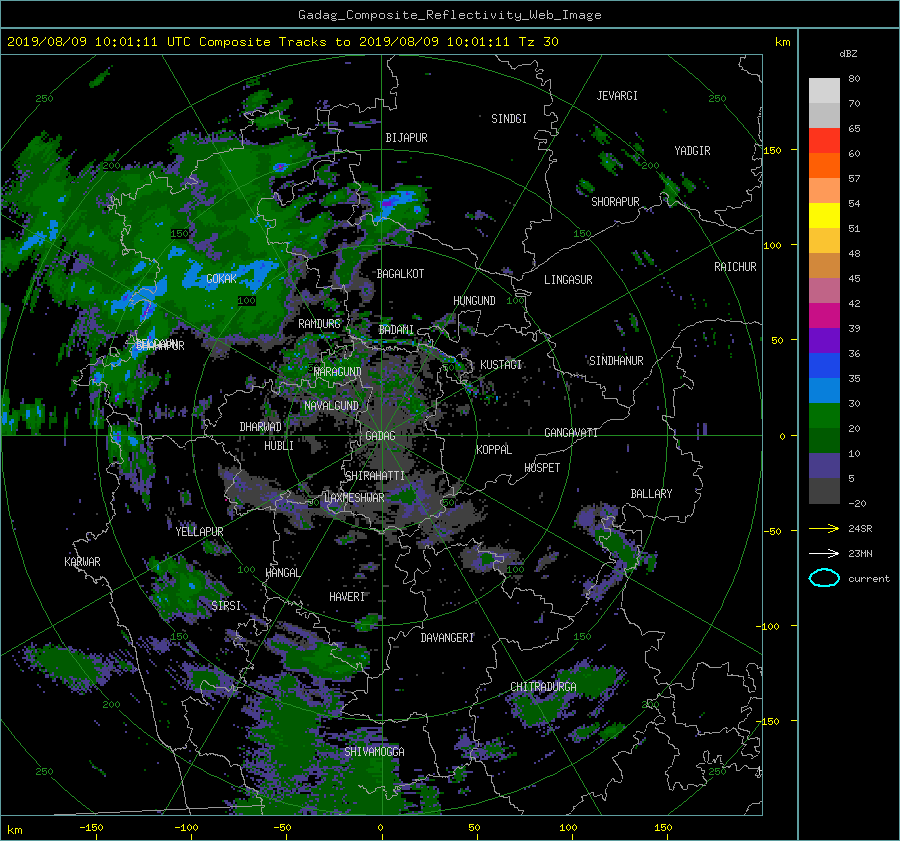
Task: Click the LAXMESHWAR city label
Action: [x=354, y=498]
